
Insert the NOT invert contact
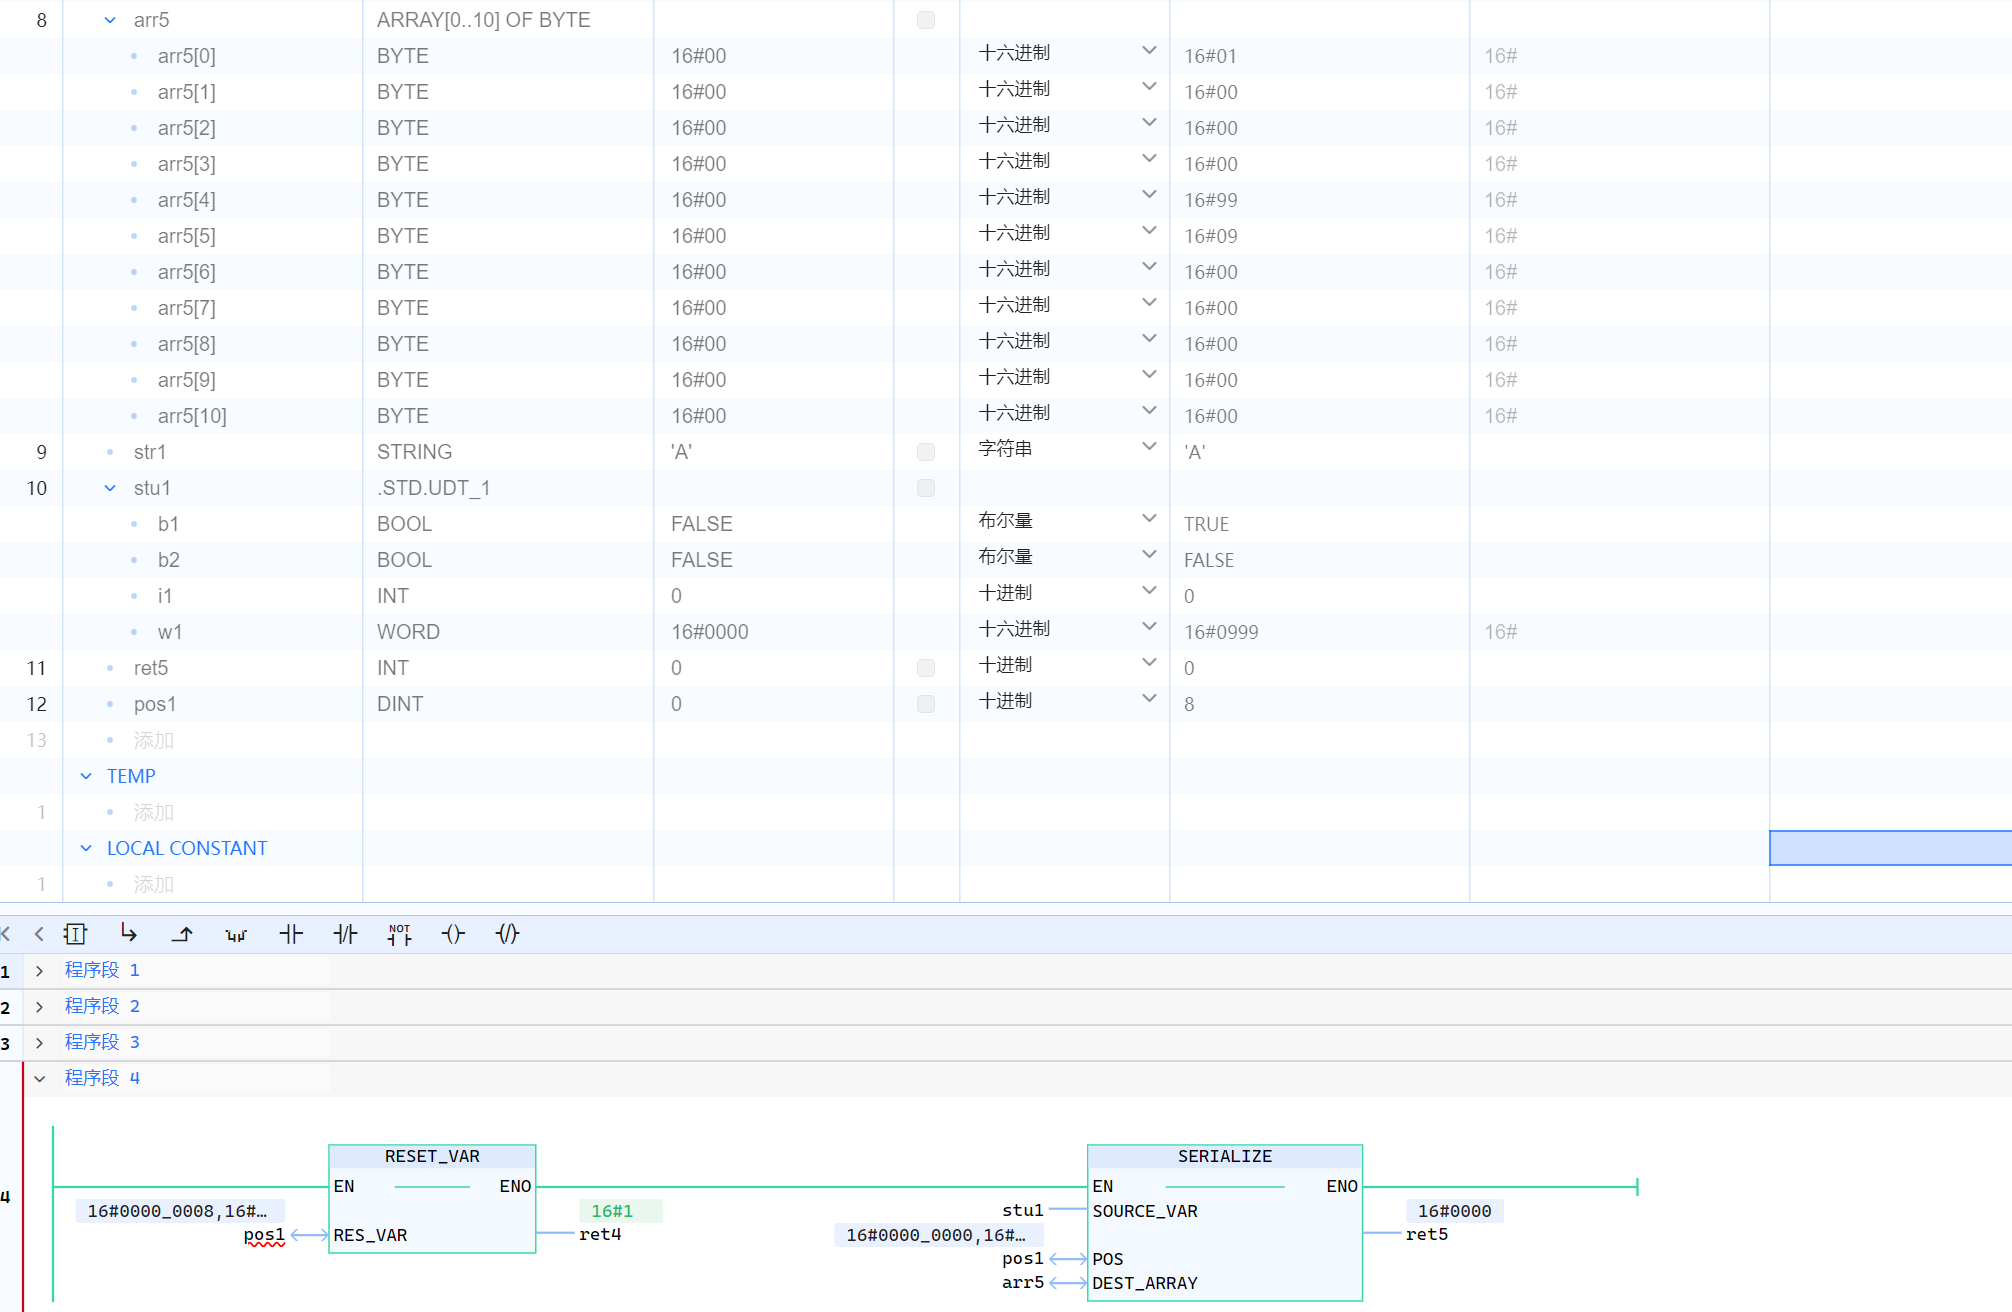coord(399,934)
